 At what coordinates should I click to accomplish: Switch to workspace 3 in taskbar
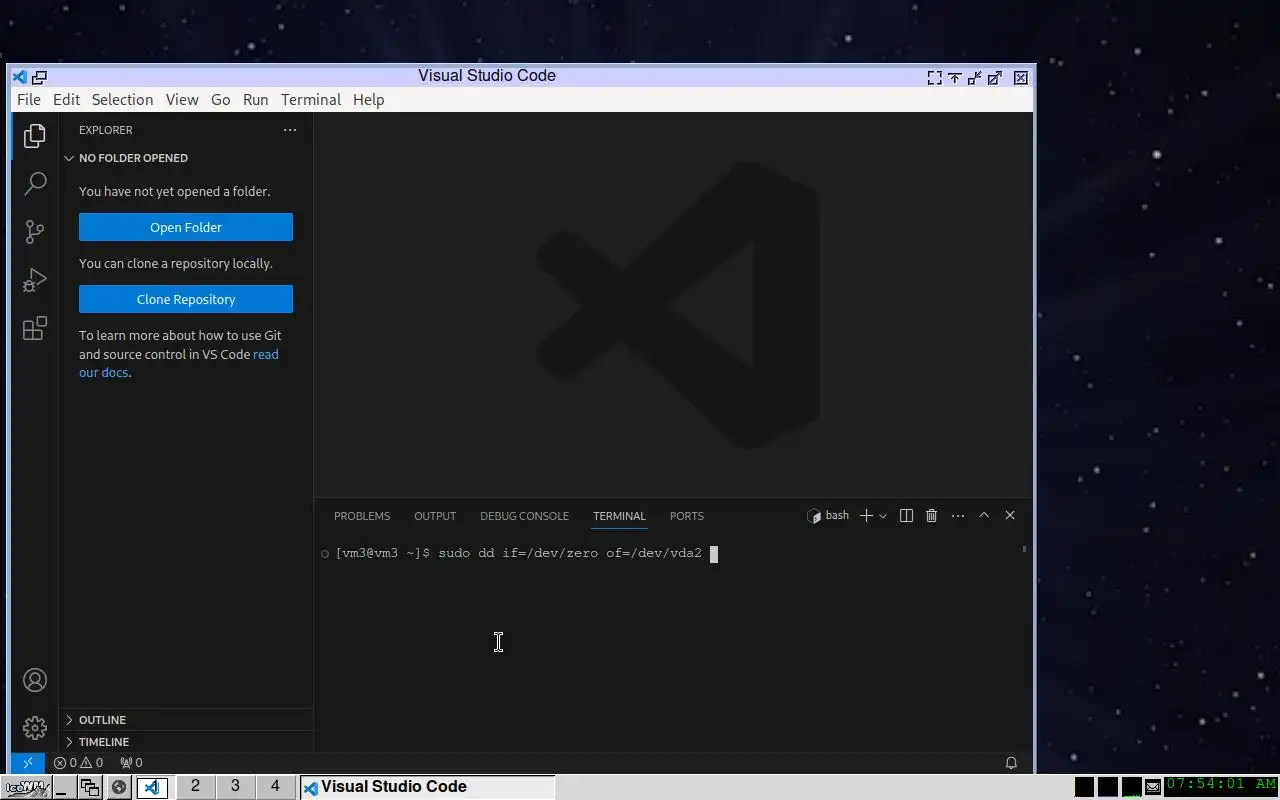coord(235,787)
